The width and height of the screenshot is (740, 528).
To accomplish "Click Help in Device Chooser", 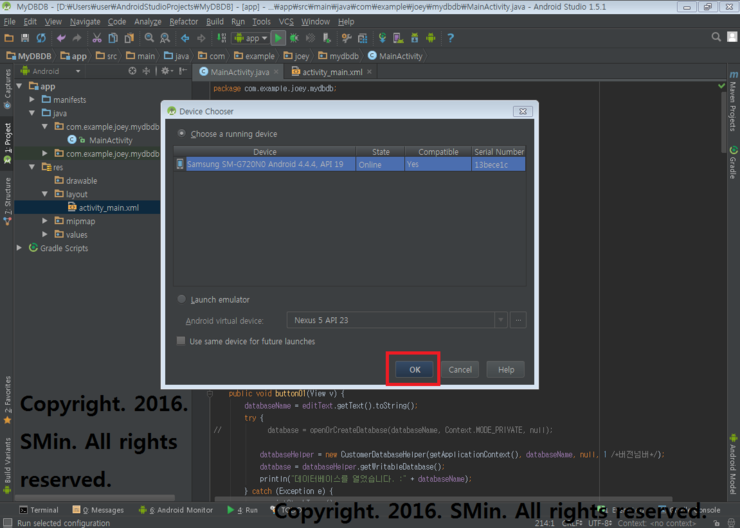I will coord(506,369).
